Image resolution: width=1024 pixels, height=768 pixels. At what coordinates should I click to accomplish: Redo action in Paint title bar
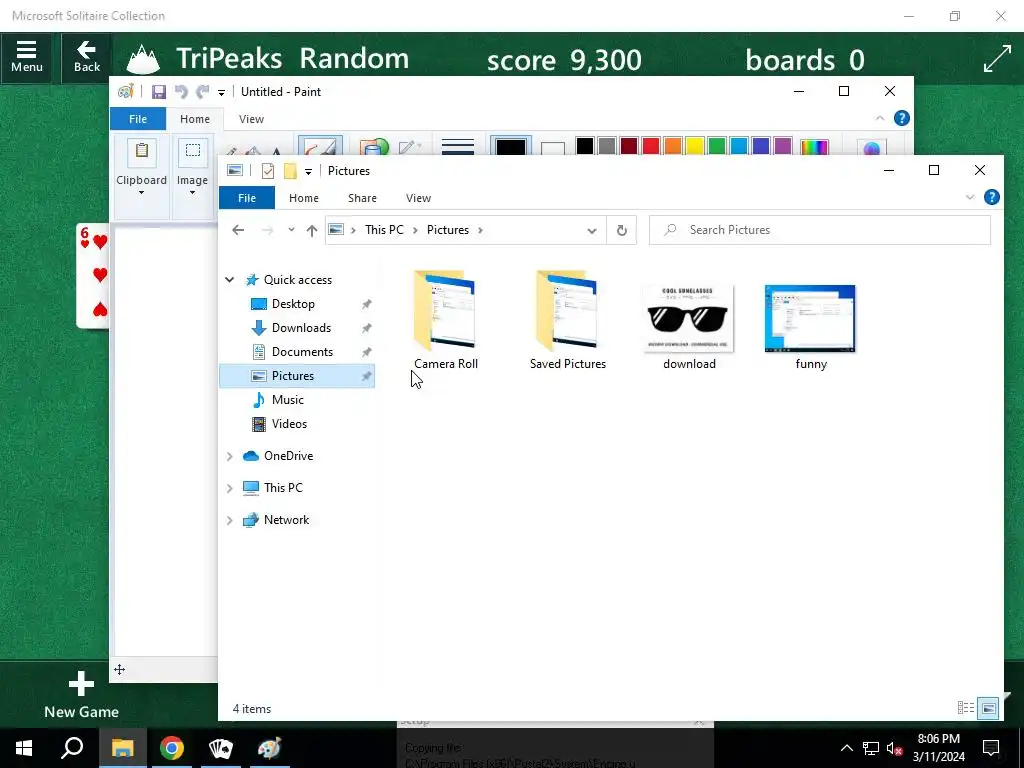(x=203, y=92)
